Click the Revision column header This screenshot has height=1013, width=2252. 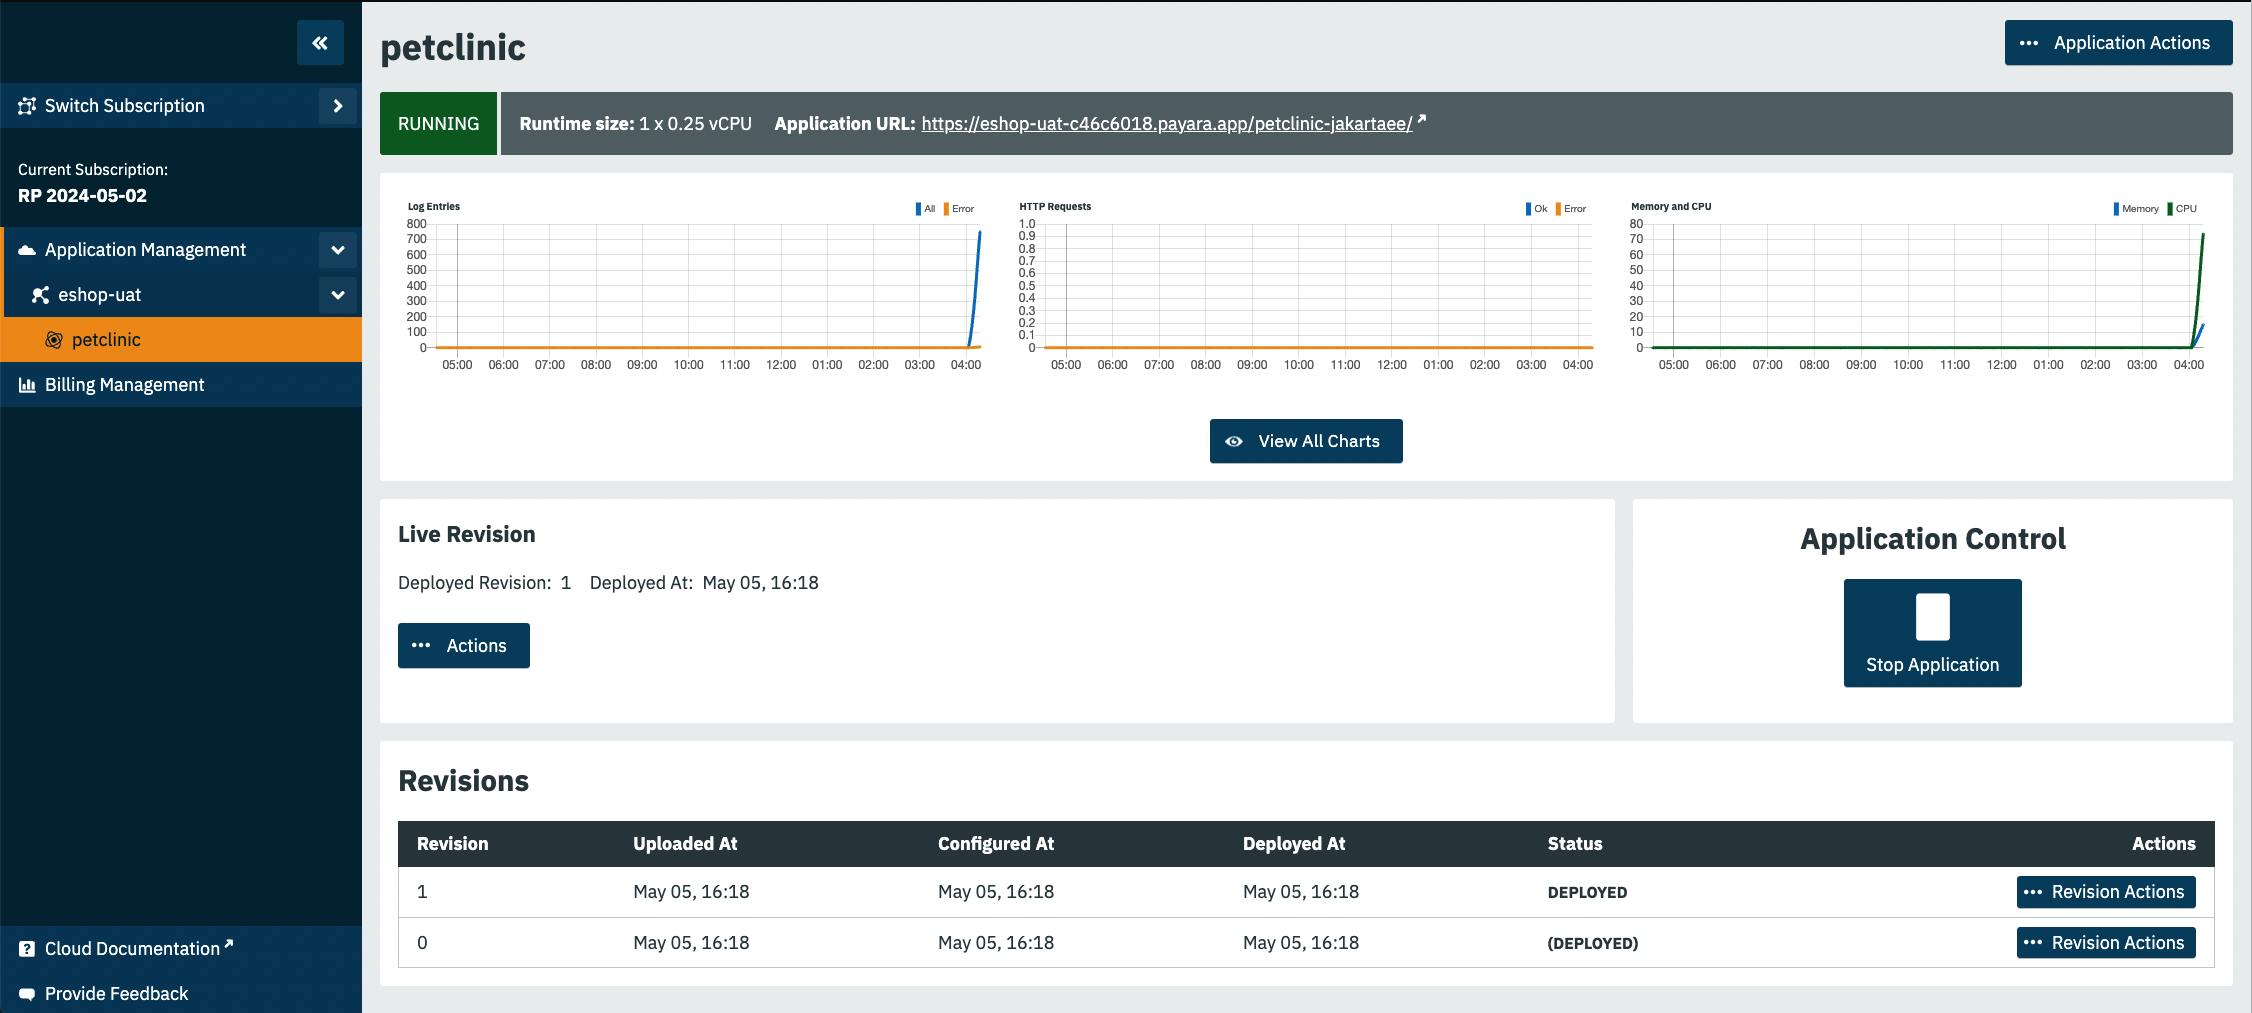pos(453,844)
